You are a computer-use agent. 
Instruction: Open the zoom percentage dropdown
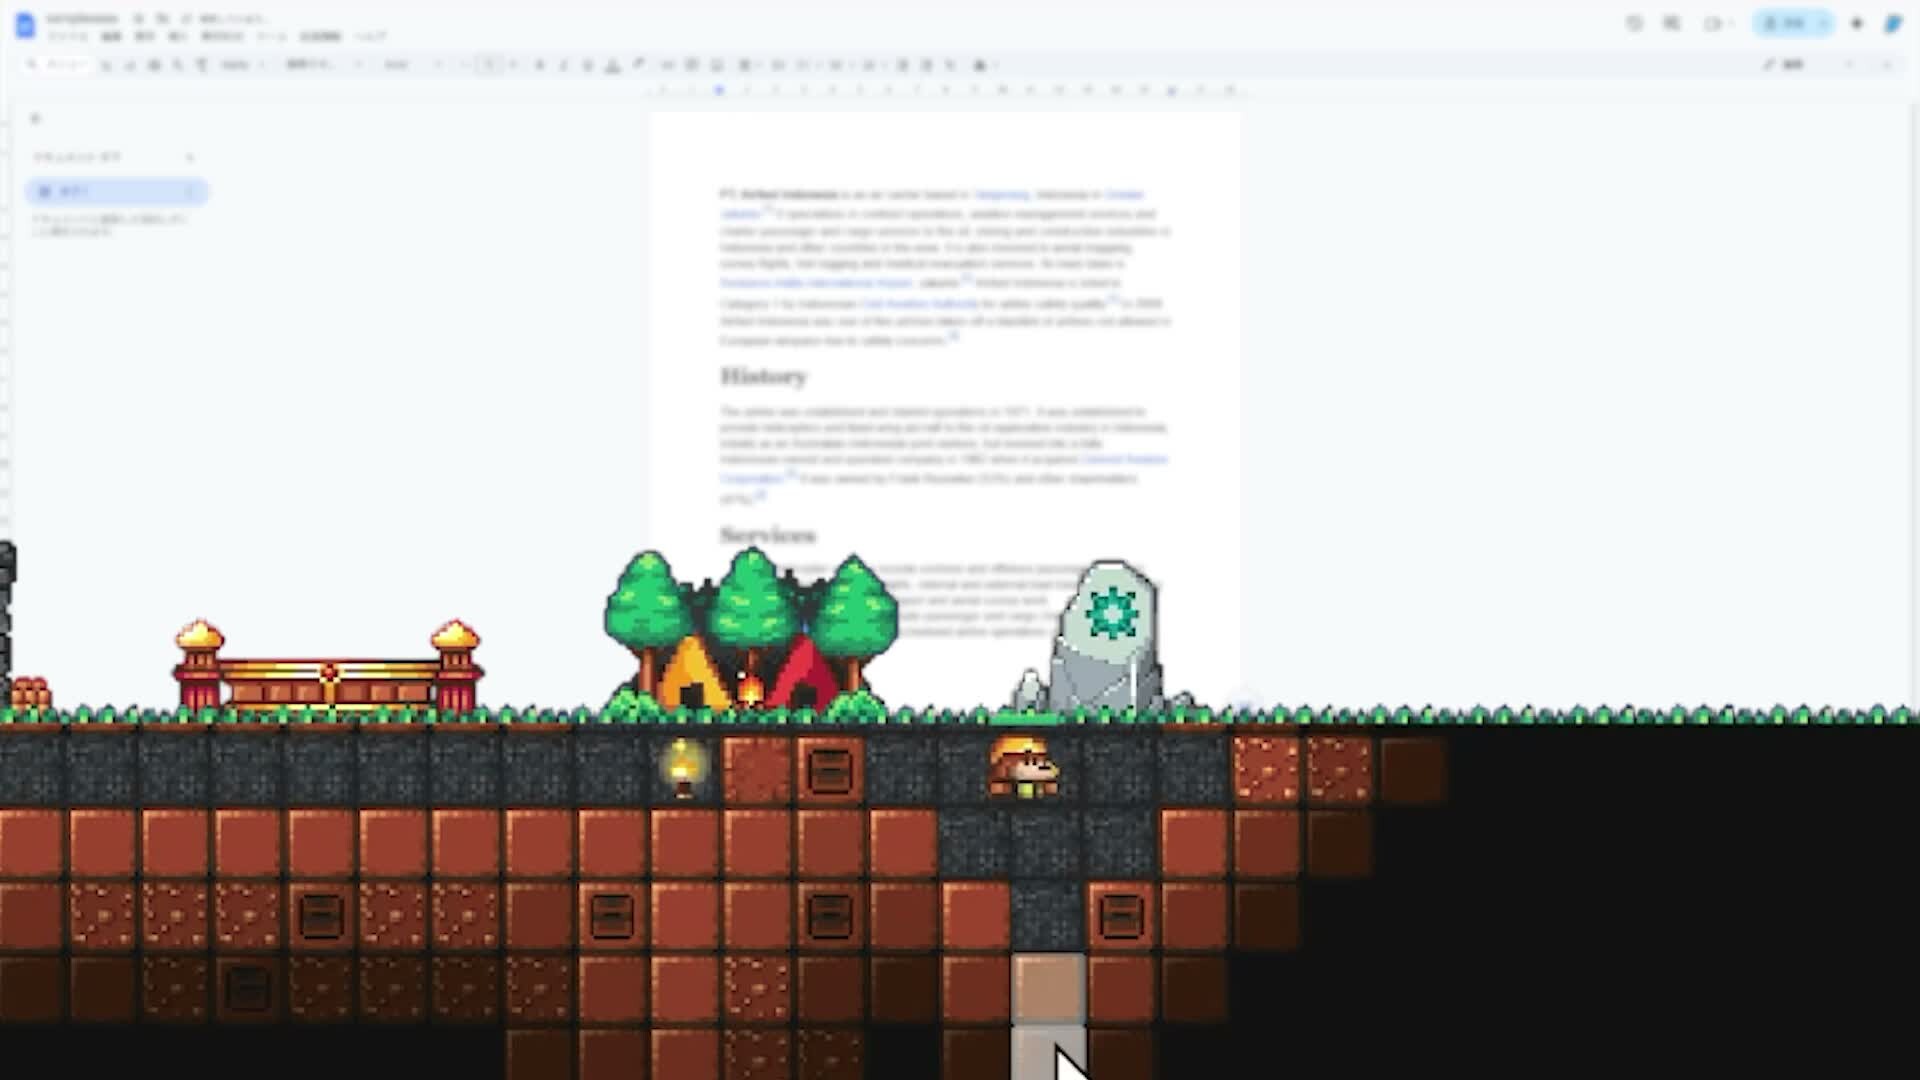240,65
